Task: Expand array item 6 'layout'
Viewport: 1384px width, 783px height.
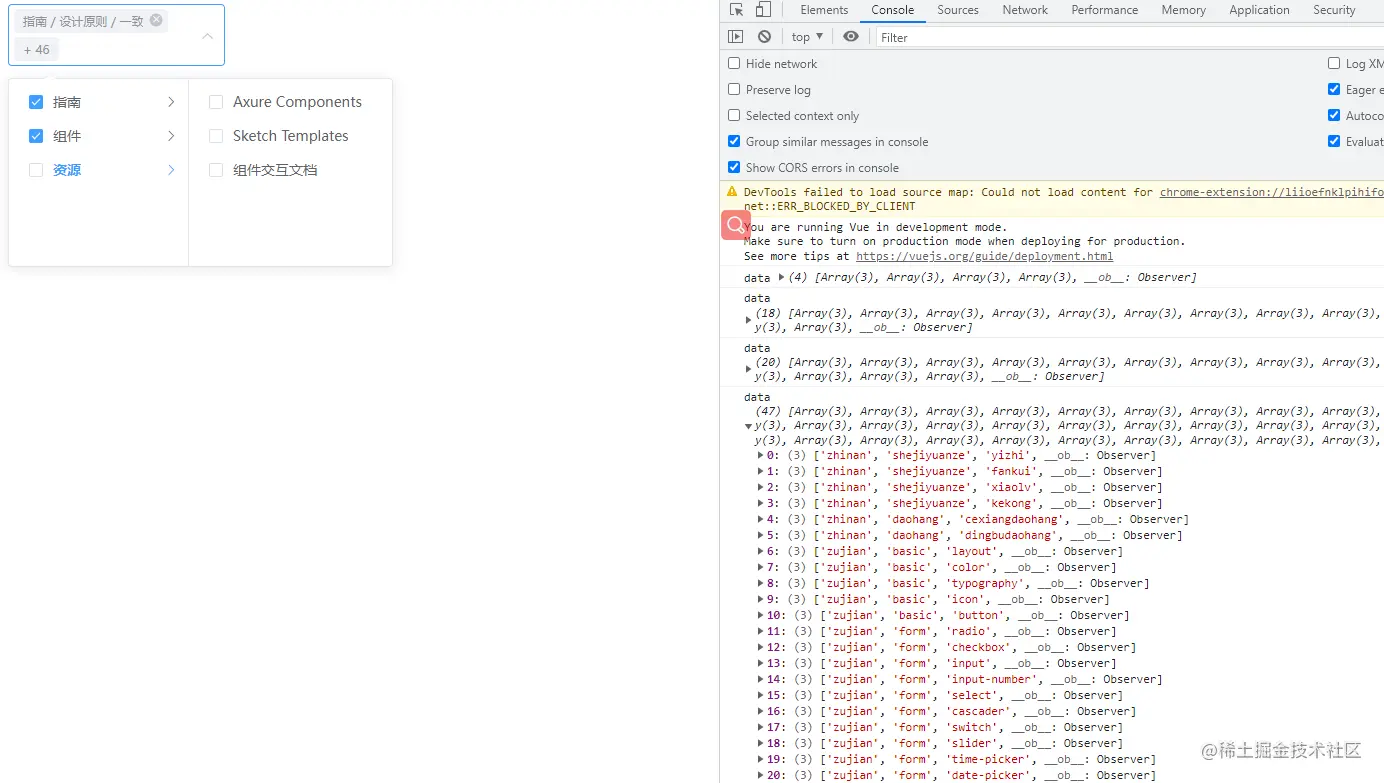Action: (x=761, y=551)
